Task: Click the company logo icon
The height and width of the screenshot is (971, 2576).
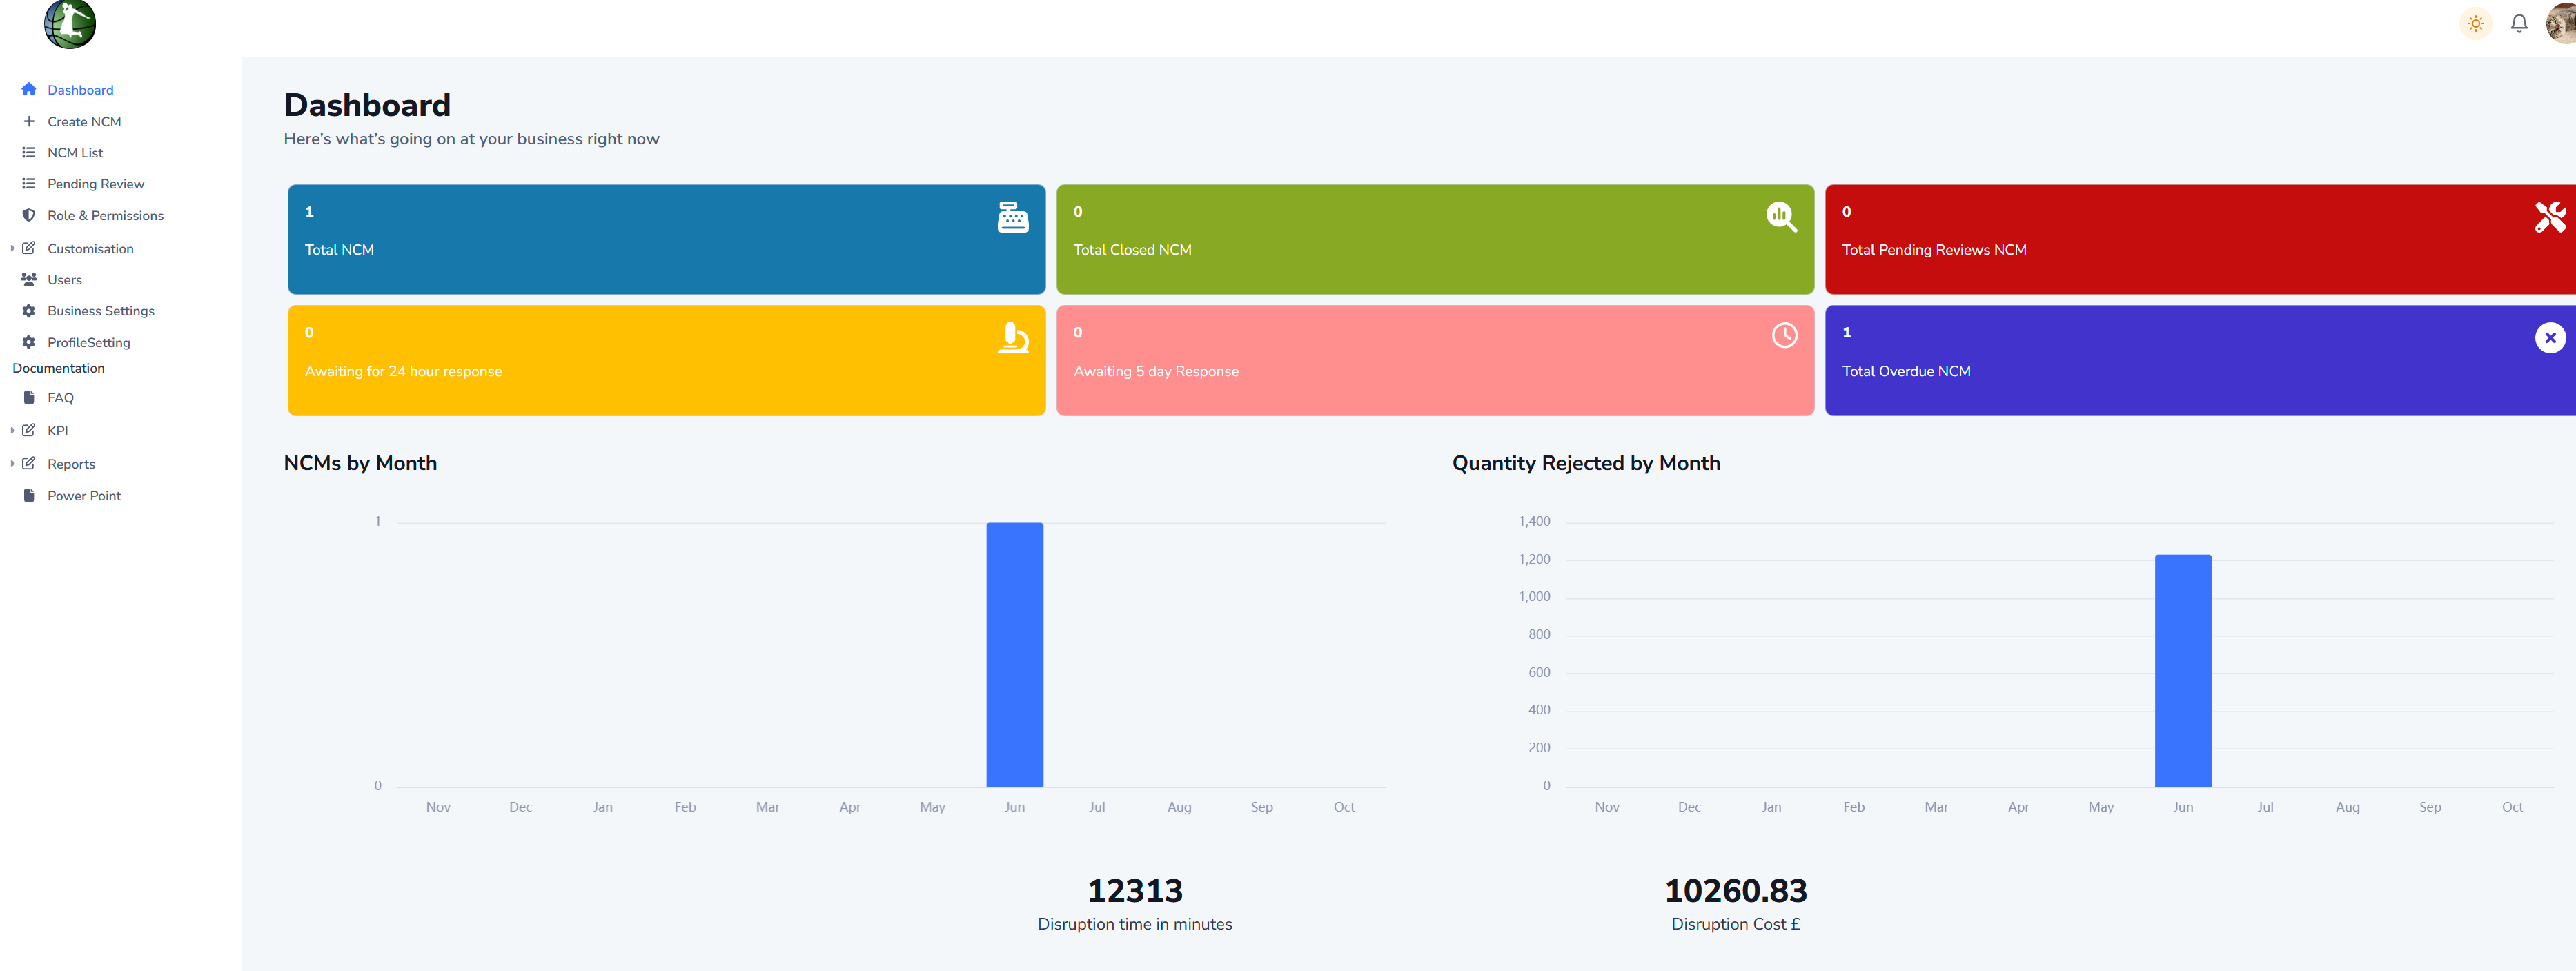Action: pos(70,24)
